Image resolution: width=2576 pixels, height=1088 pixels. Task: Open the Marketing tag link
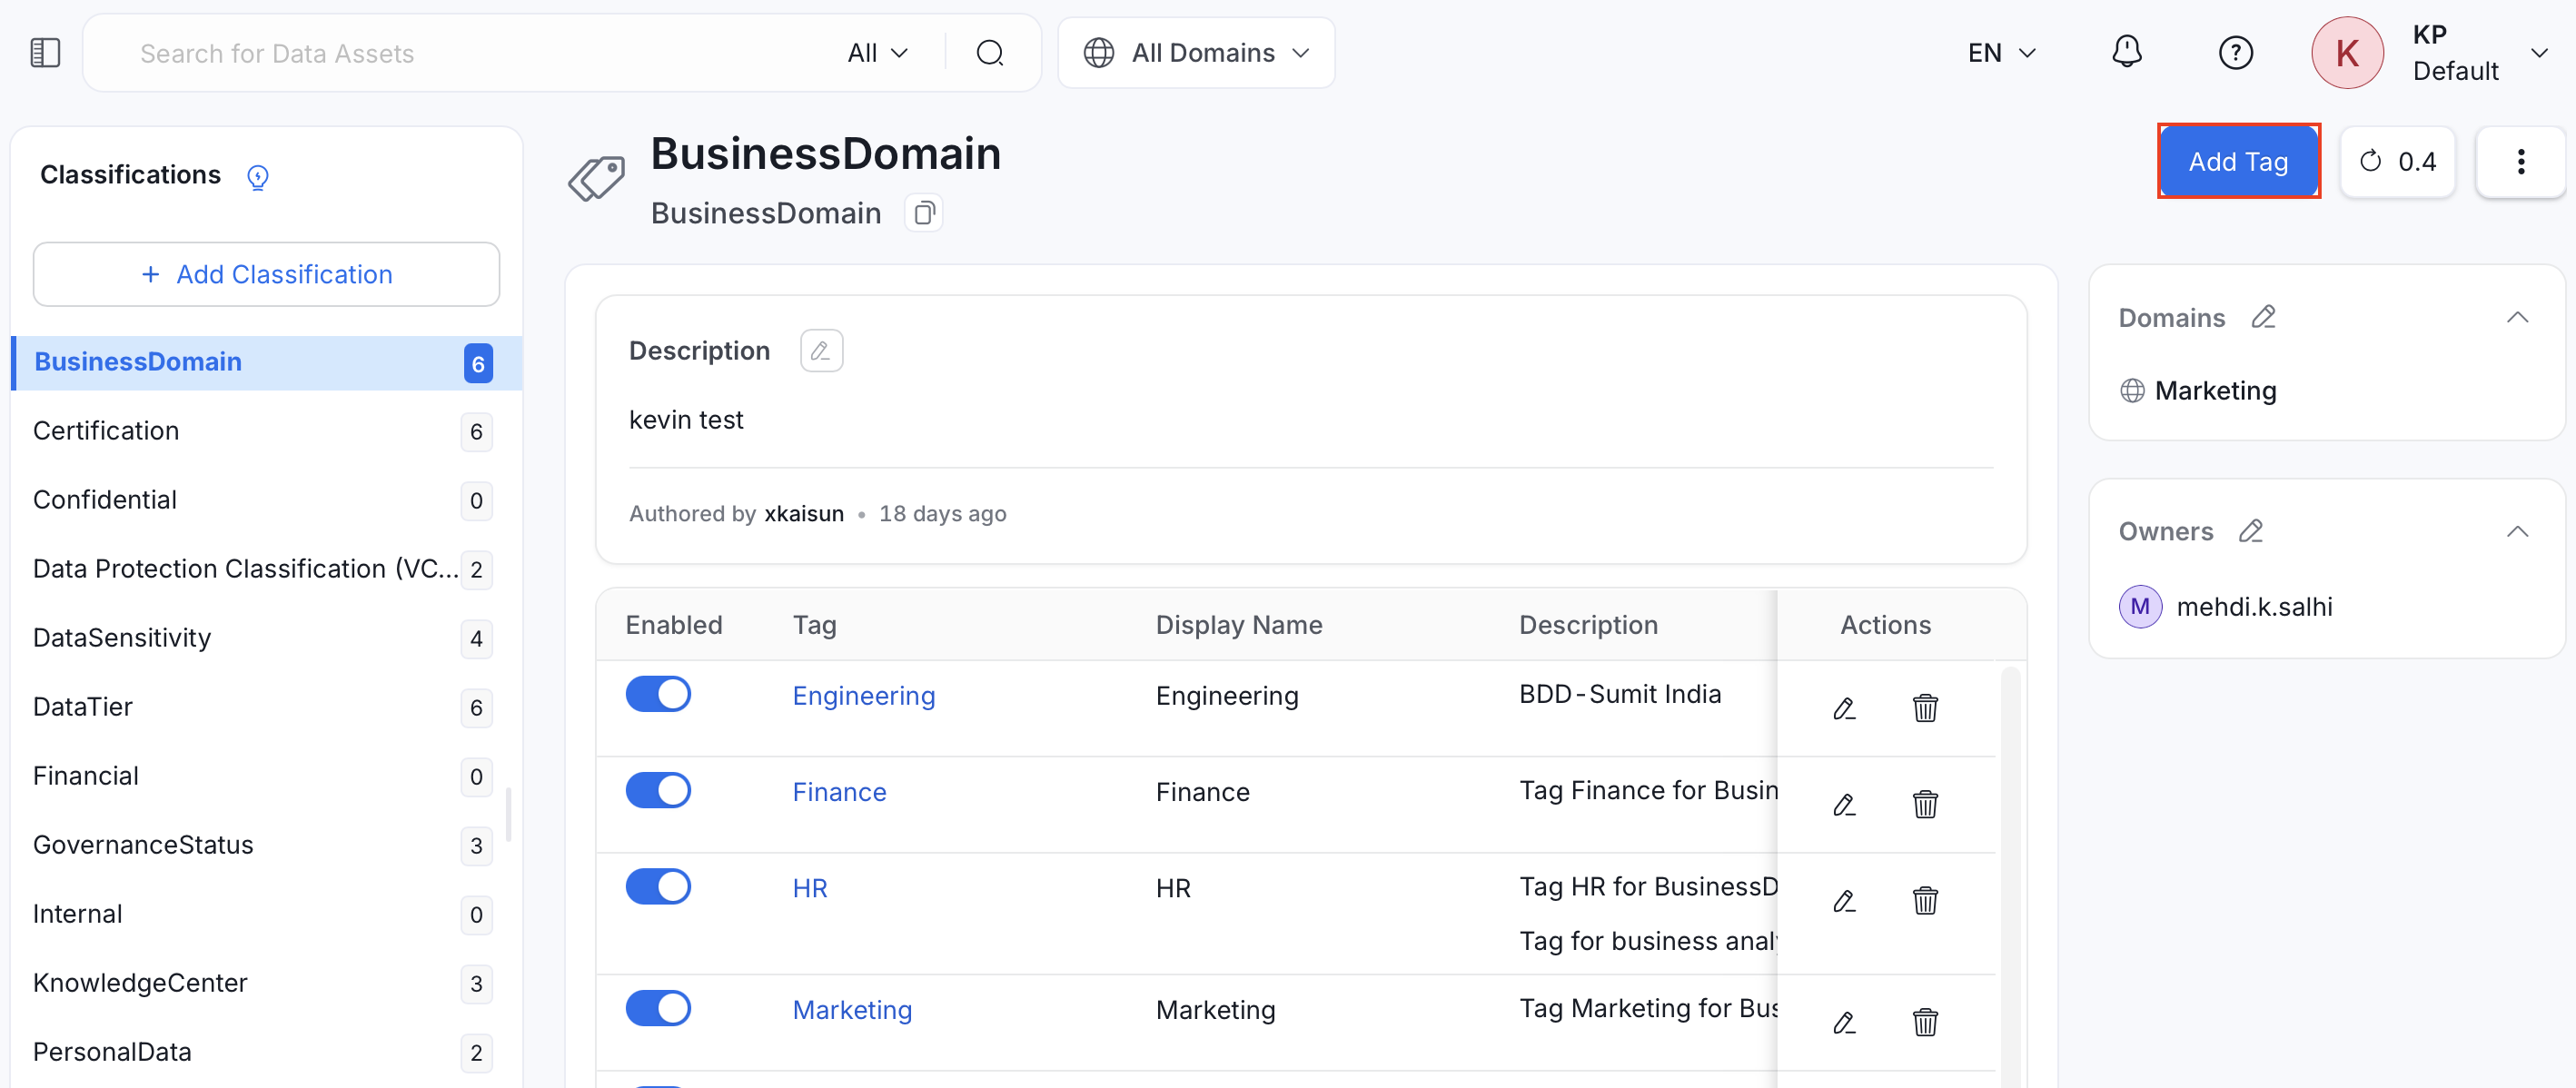click(x=853, y=1010)
